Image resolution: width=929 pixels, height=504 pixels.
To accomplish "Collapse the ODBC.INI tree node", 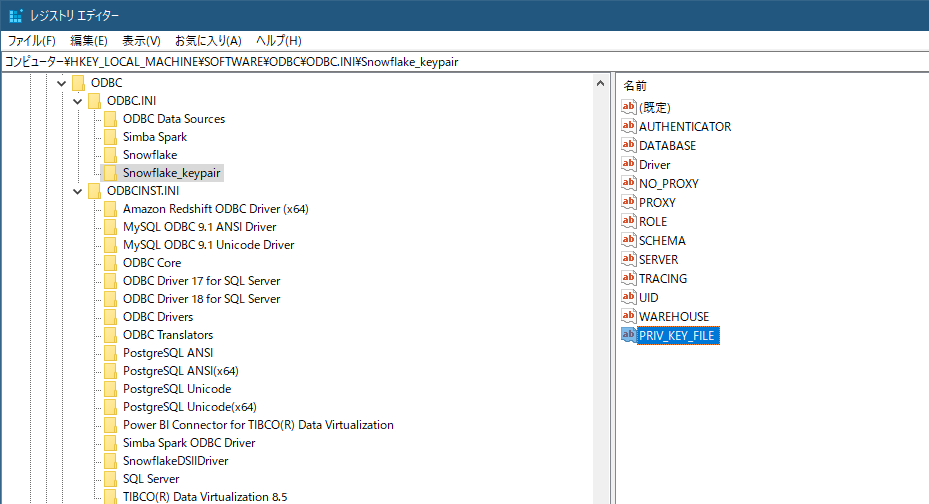I will pos(78,101).
